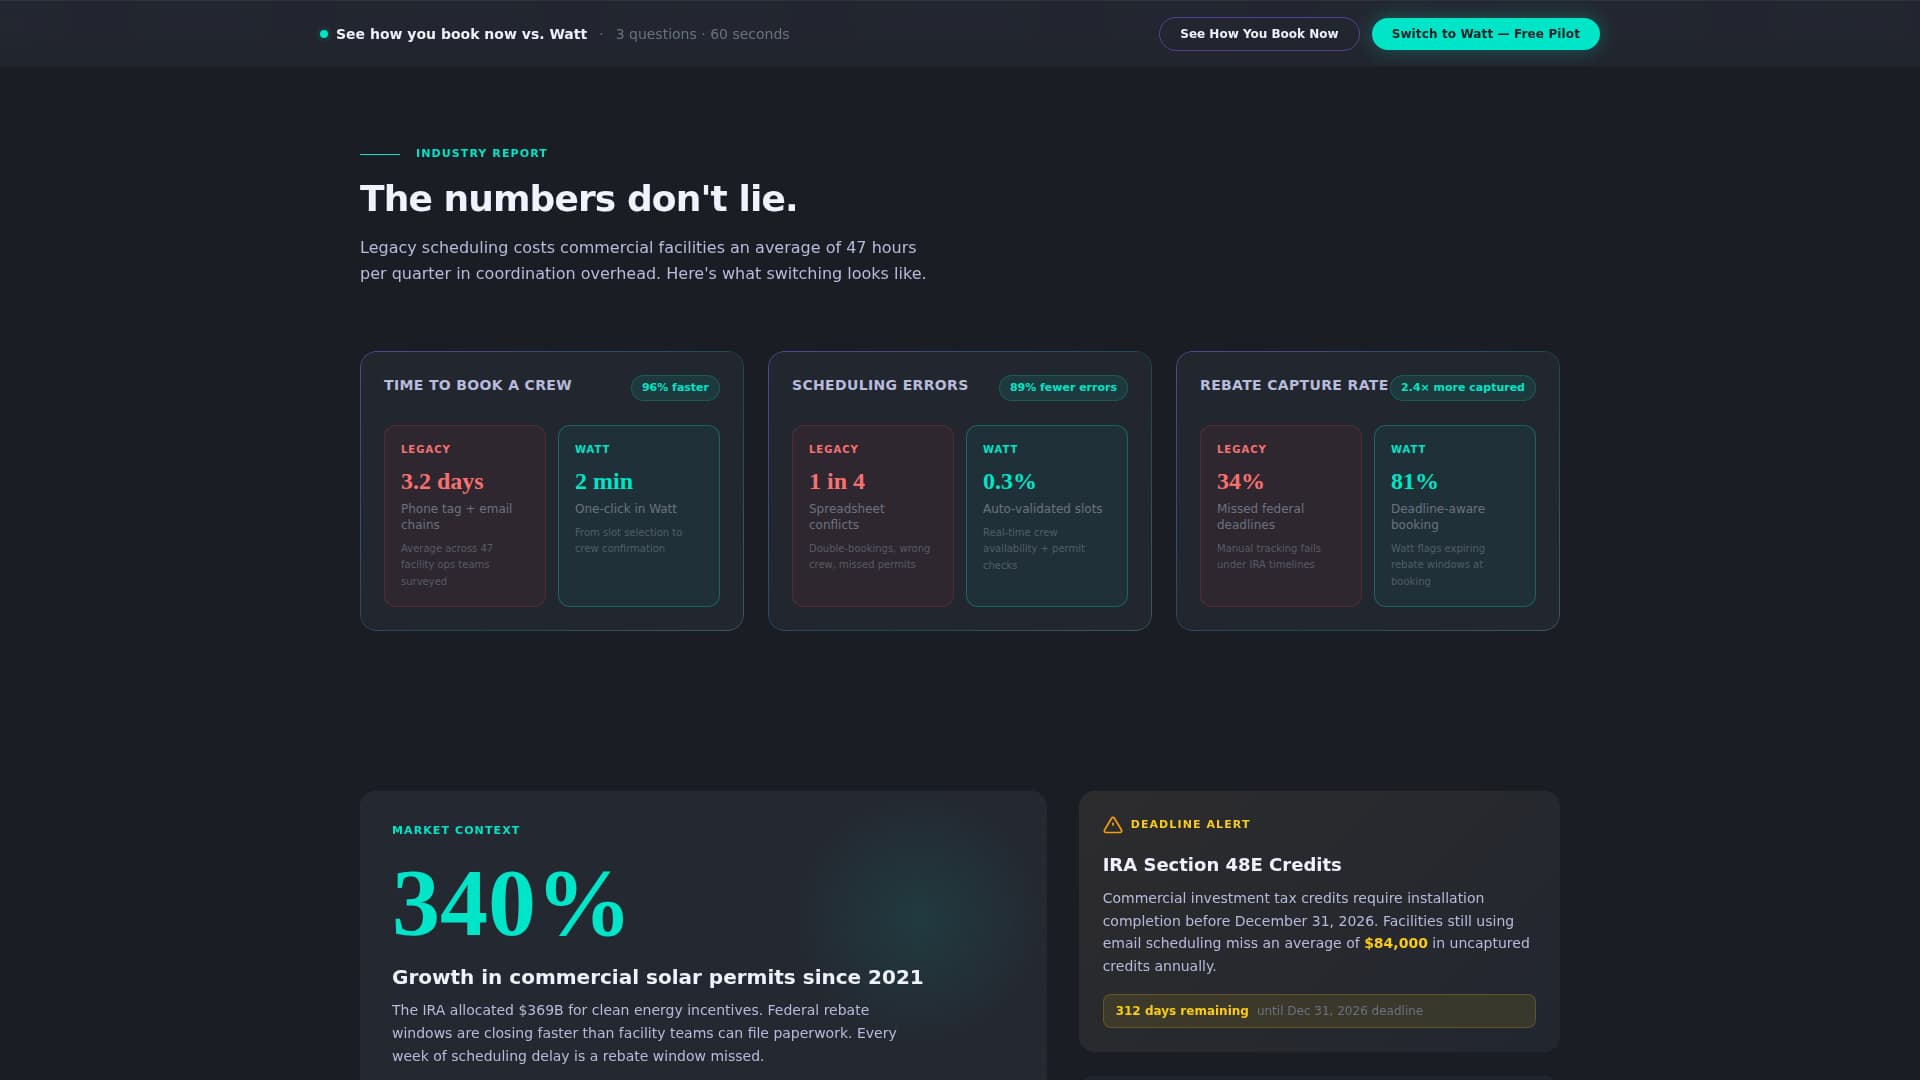Screen dimensions: 1920x1080
Task: Select the Legacy 3.2 days card
Action: pos(465,516)
